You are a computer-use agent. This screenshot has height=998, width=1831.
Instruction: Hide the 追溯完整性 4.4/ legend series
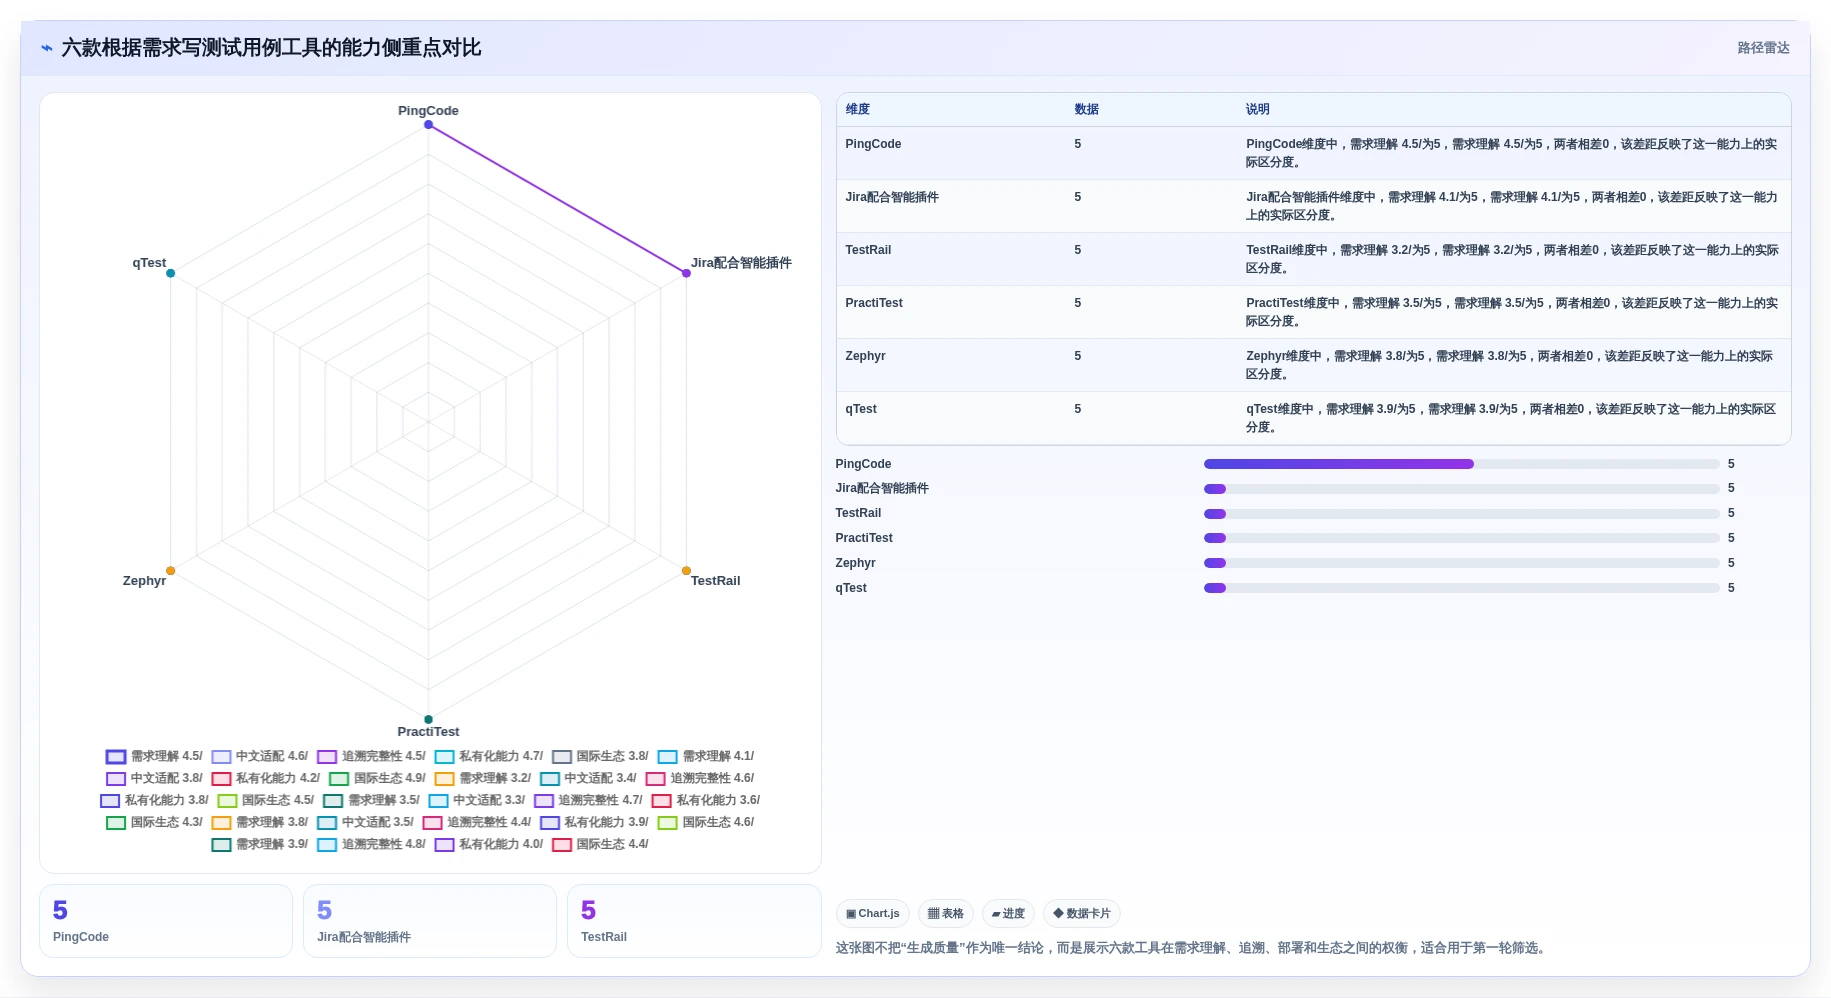pos(477,823)
